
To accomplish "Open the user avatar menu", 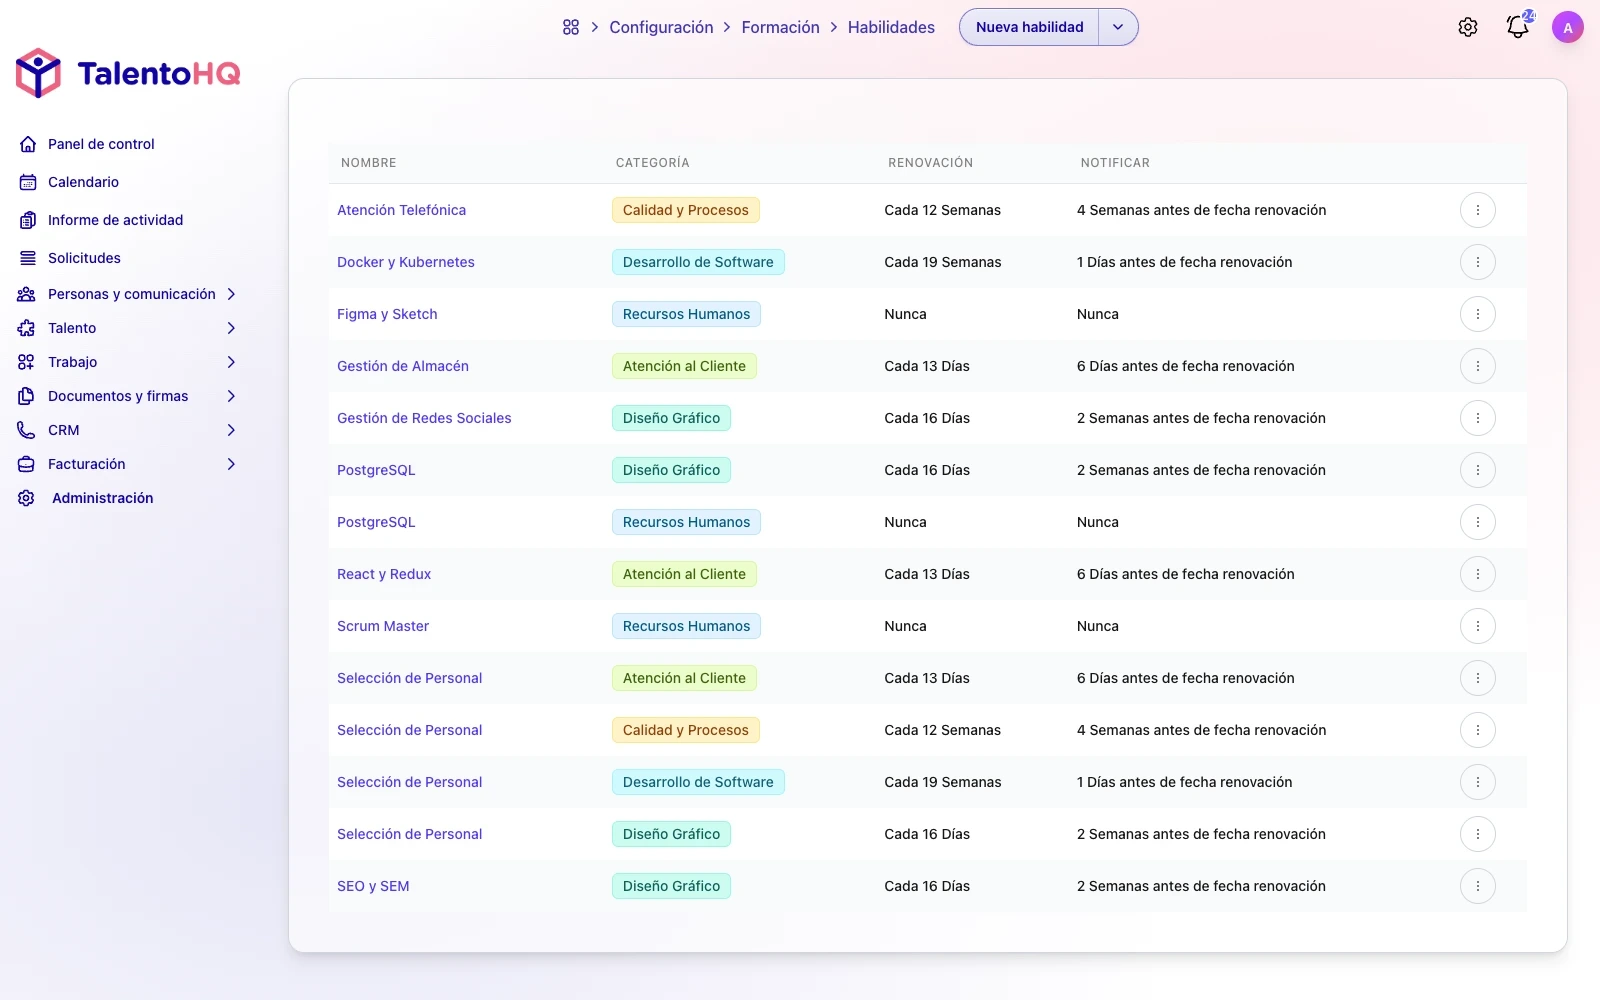I will pos(1568,27).
